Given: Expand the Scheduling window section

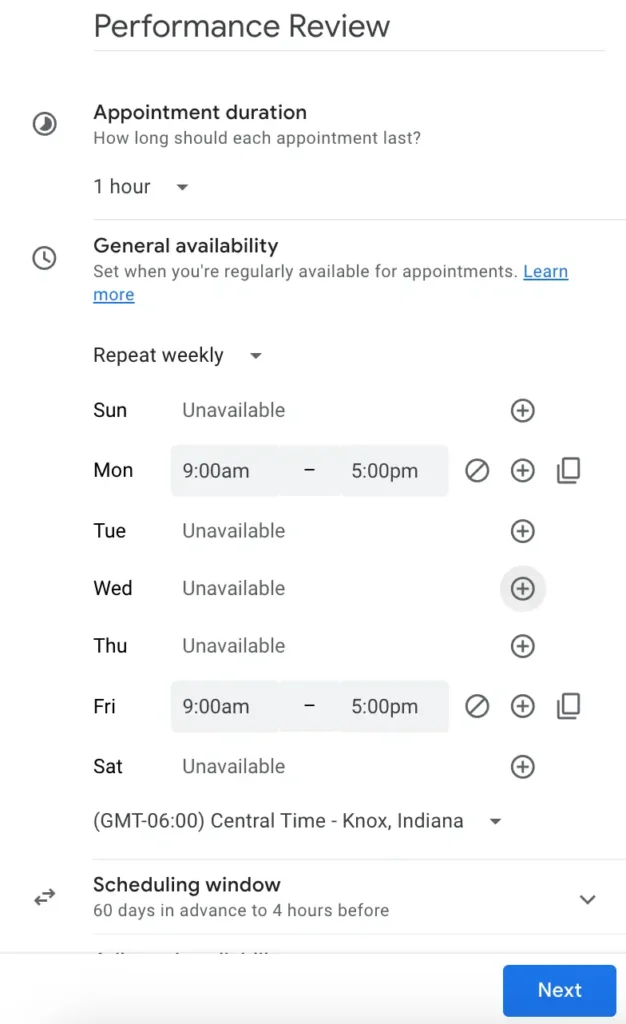Looking at the screenshot, I should click(x=587, y=899).
